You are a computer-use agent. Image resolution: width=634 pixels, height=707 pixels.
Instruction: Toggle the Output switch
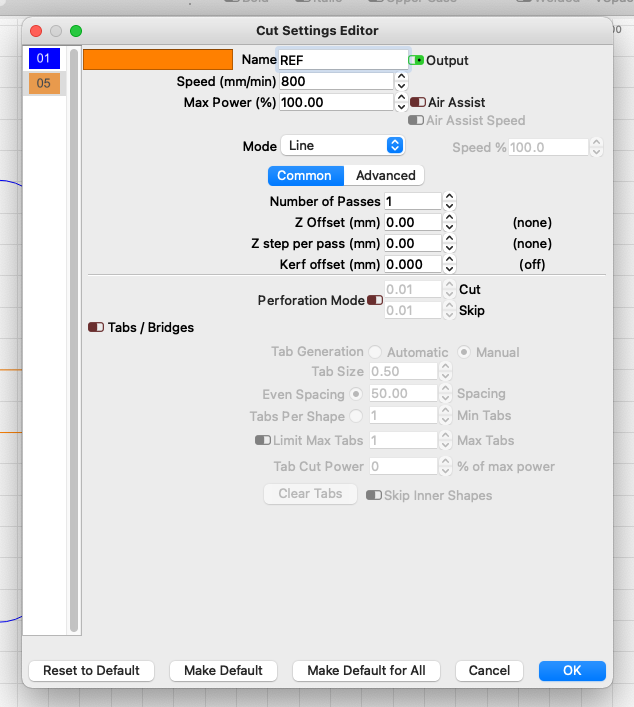pos(416,60)
